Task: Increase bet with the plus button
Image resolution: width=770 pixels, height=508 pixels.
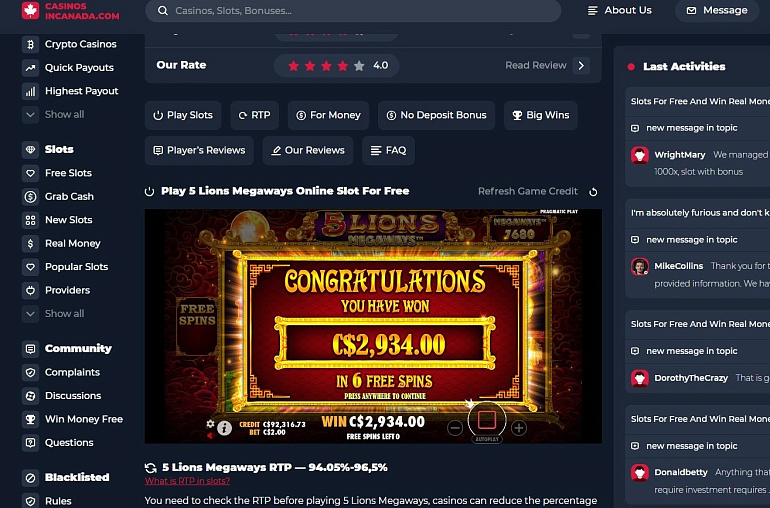Action: [x=519, y=428]
